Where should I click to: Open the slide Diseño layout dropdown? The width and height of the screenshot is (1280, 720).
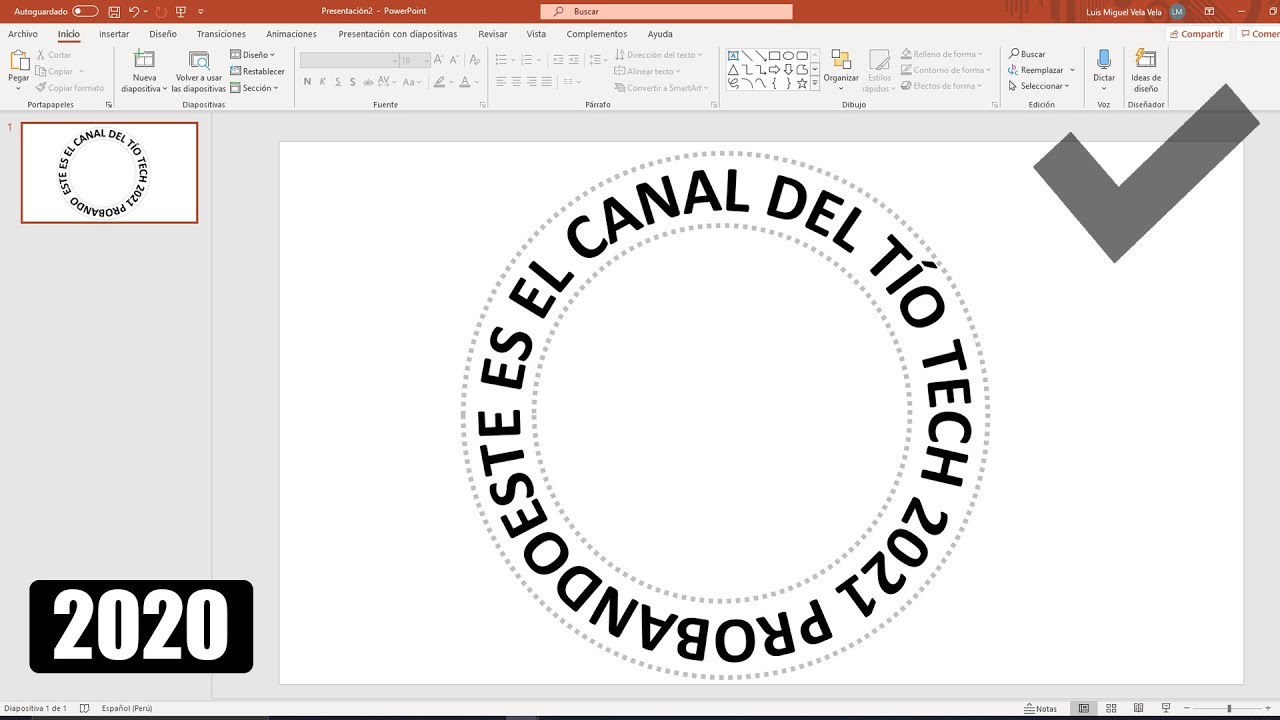click(252, 55)
